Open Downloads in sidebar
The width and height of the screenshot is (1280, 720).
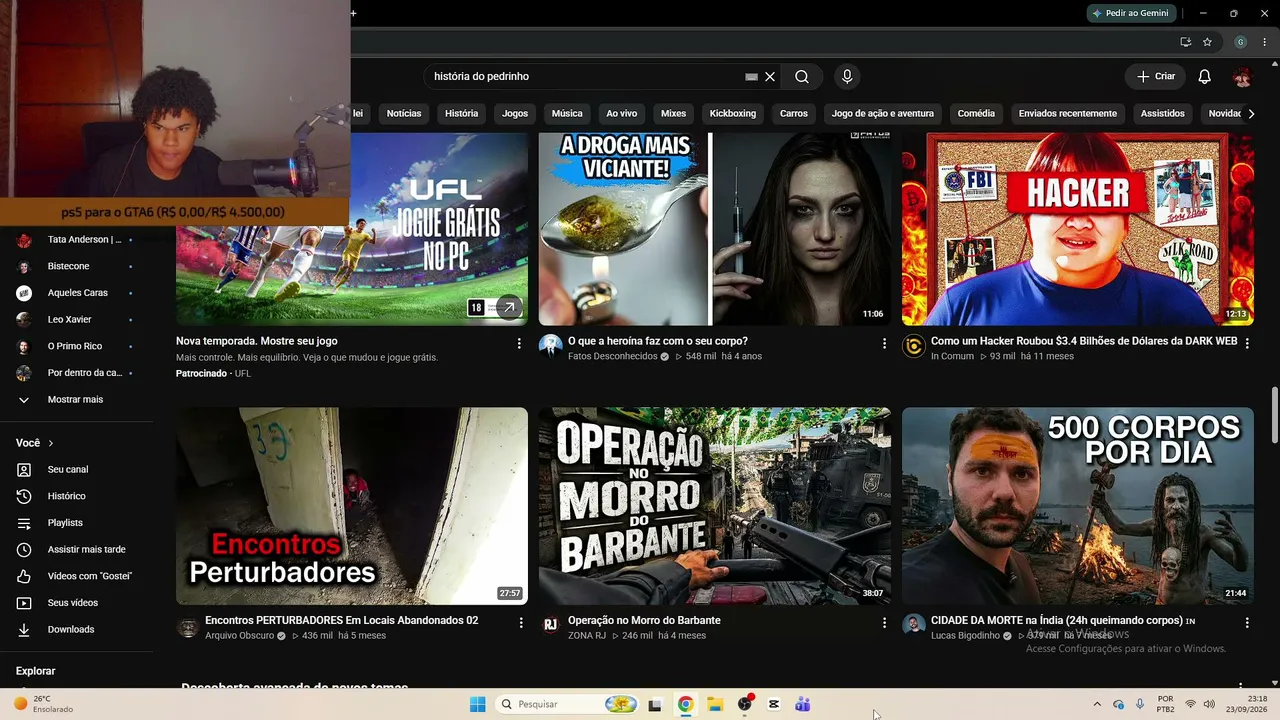(70, 629)
